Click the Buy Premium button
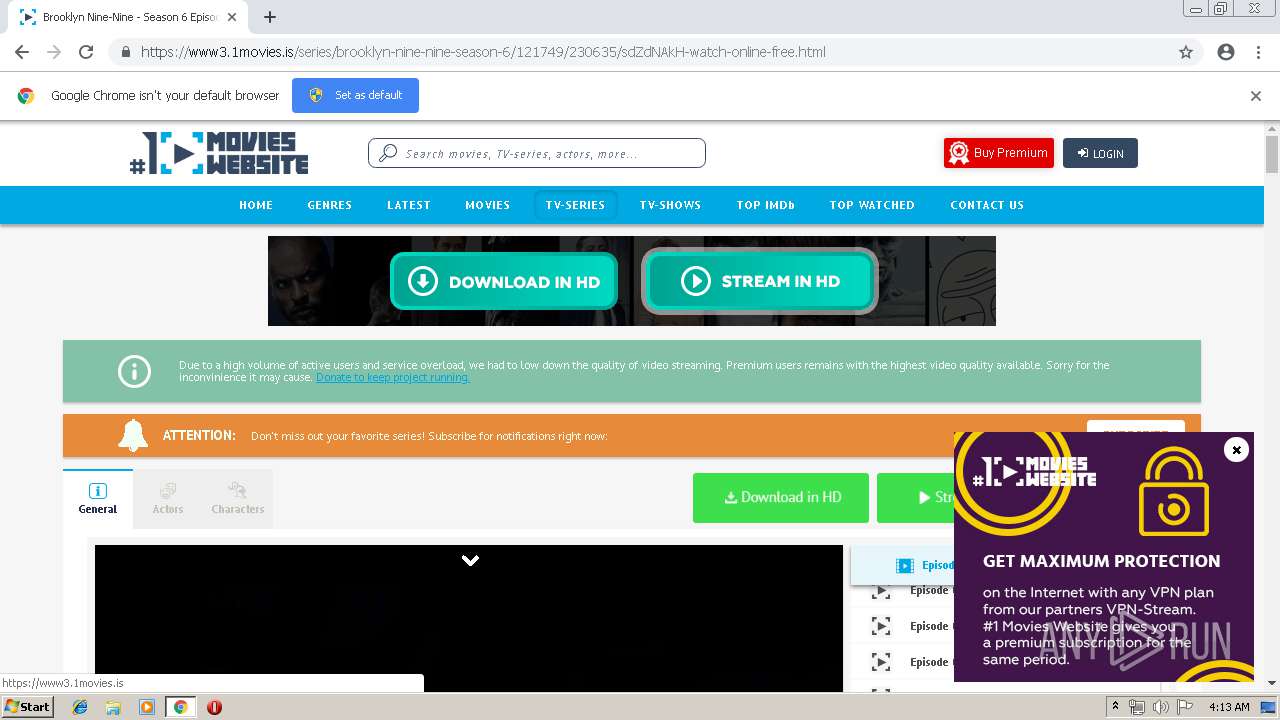 pos(999,153)
